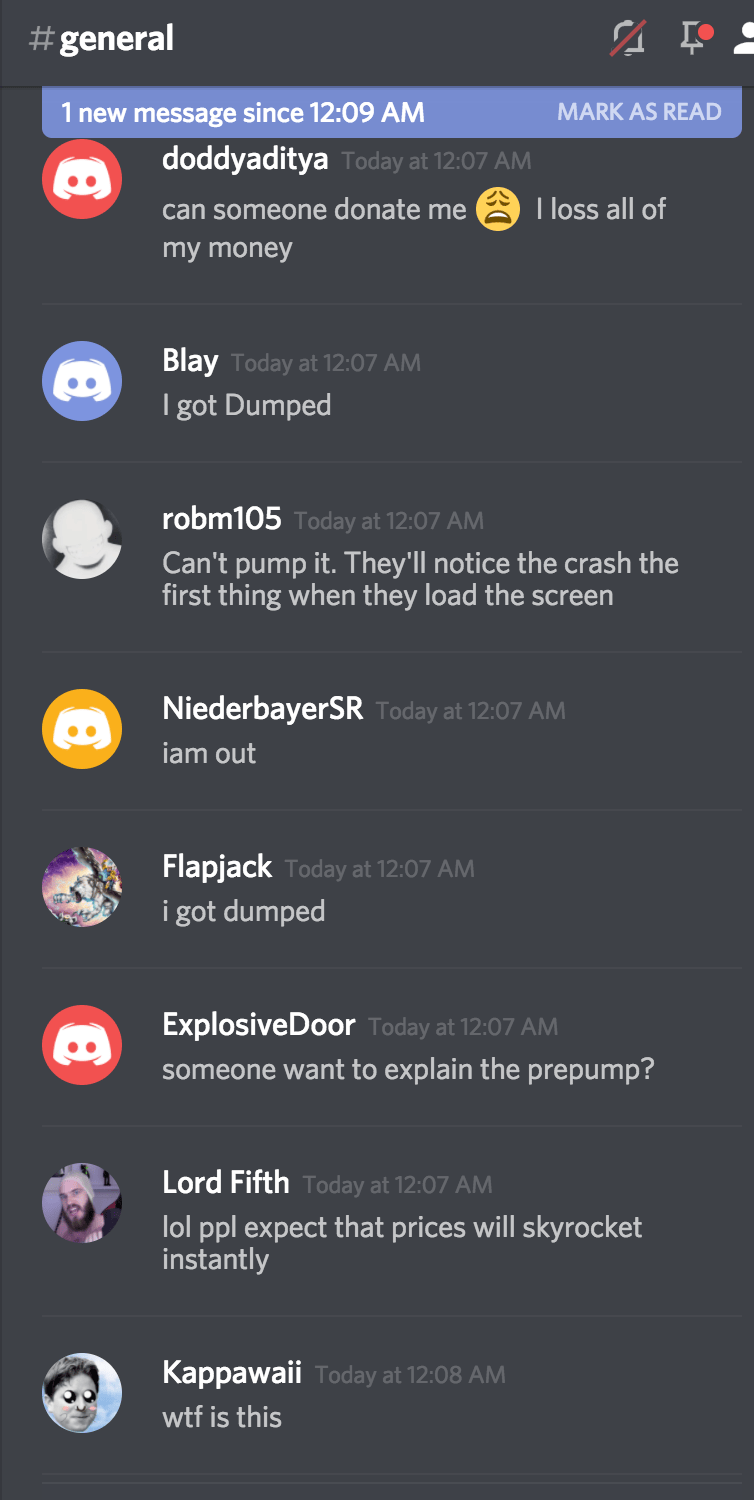Click the hash symbol beside general
Screen dimensions: 754x1500
click(x=41, y=39)
